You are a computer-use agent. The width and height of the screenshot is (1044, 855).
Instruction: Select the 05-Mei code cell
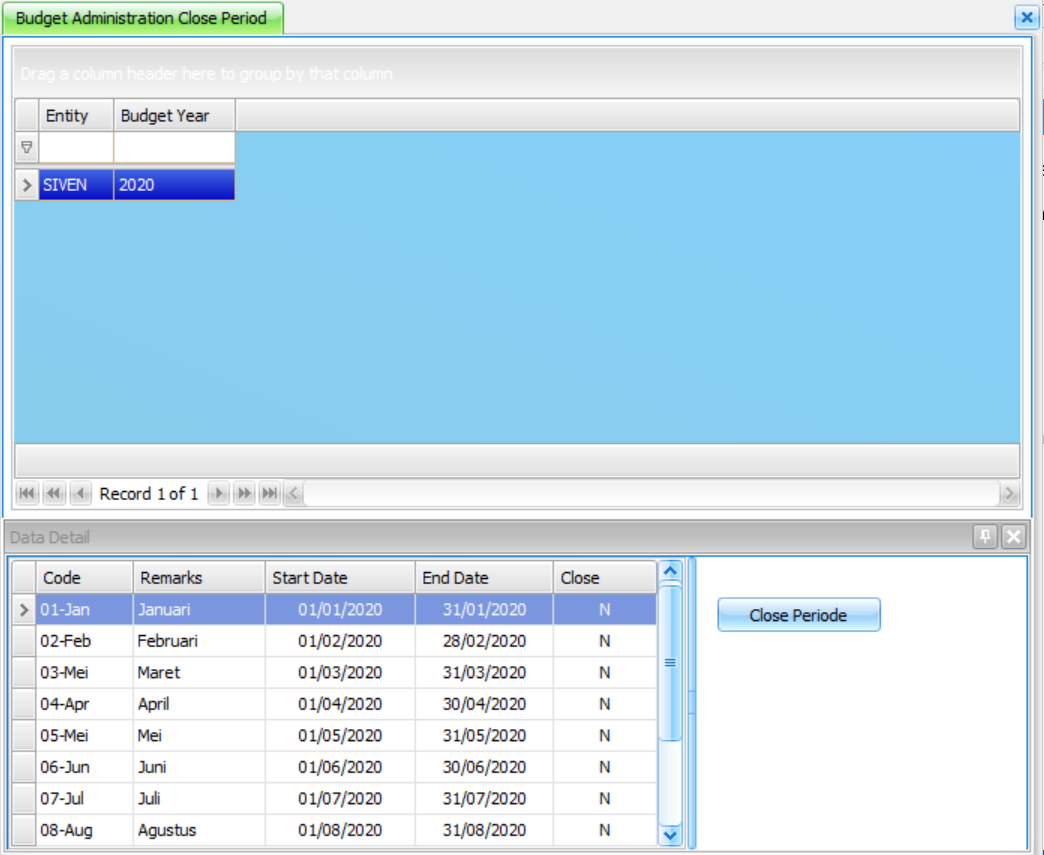85,735
